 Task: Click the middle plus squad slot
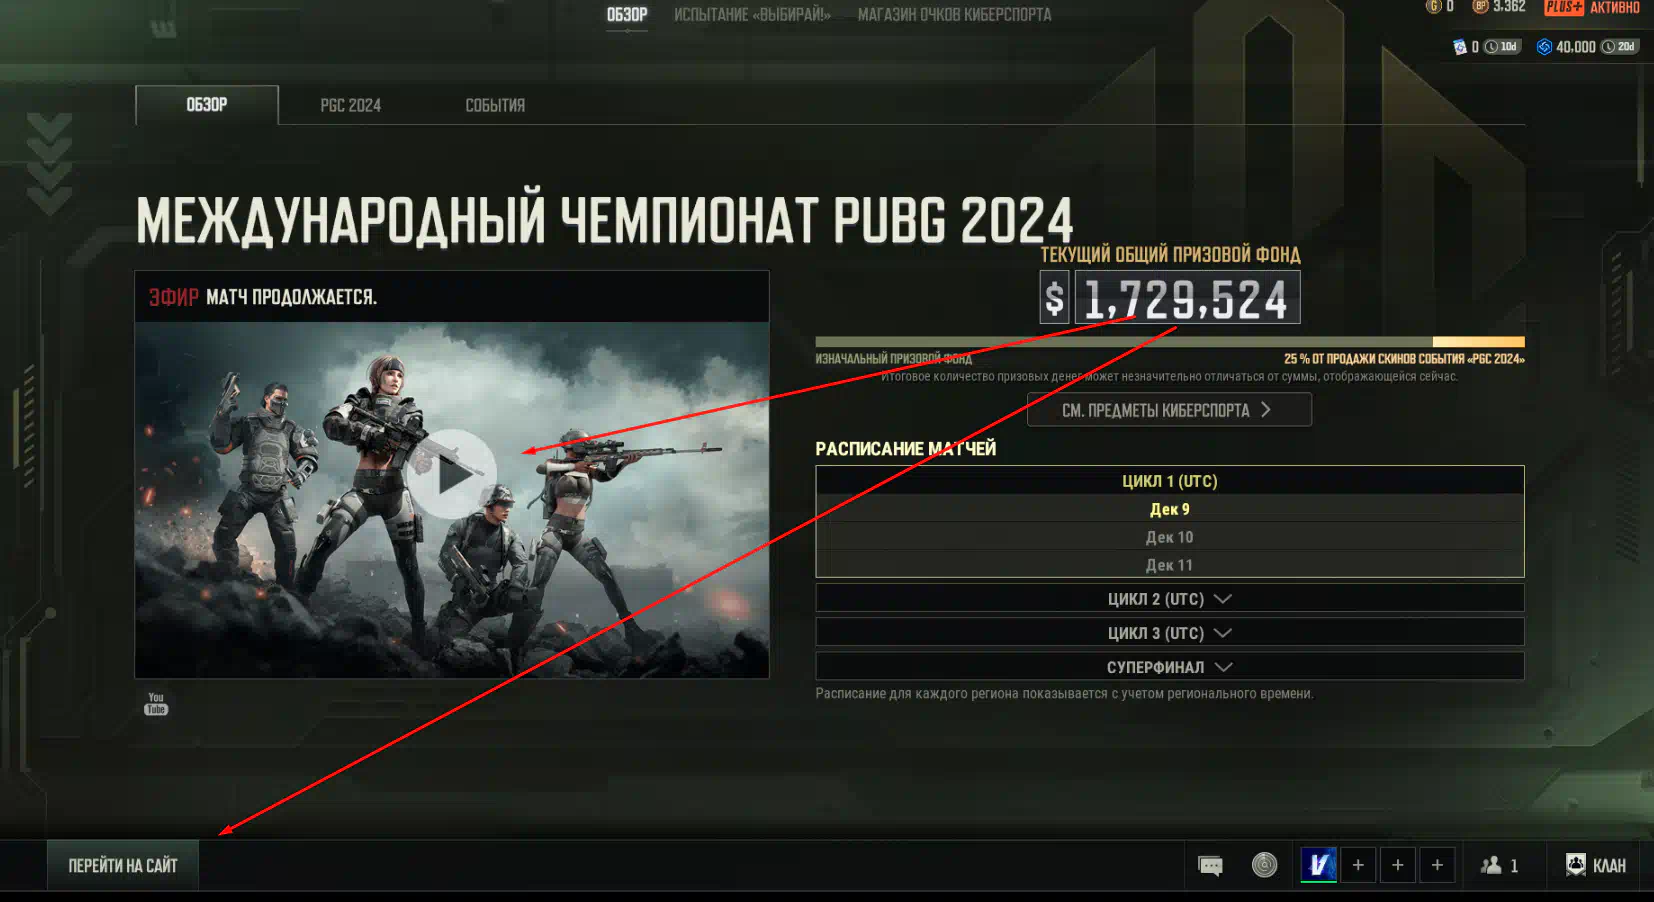click(1398, 865)
